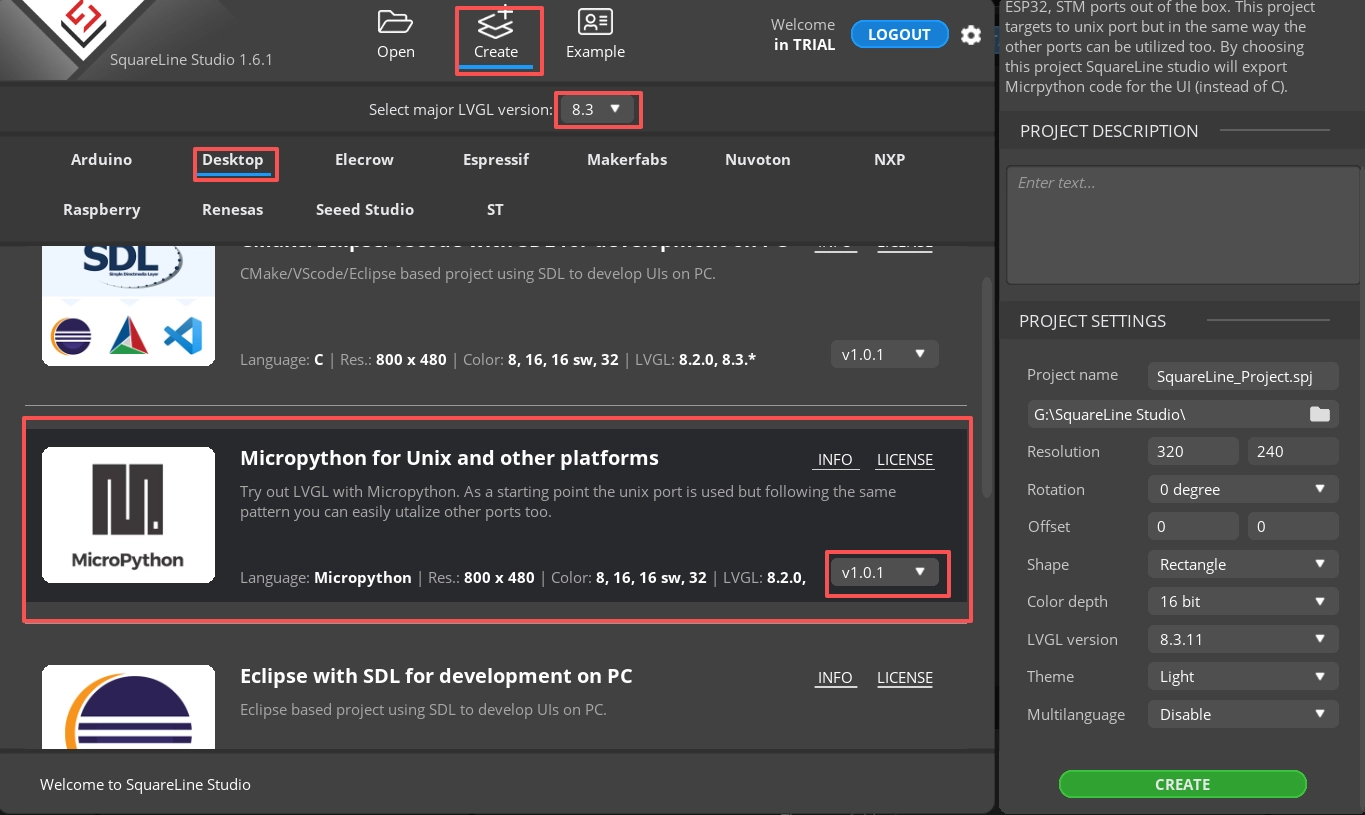Click the LOGOUT button
Screen dimensions: 1365x815
click(x=899, y=35)
